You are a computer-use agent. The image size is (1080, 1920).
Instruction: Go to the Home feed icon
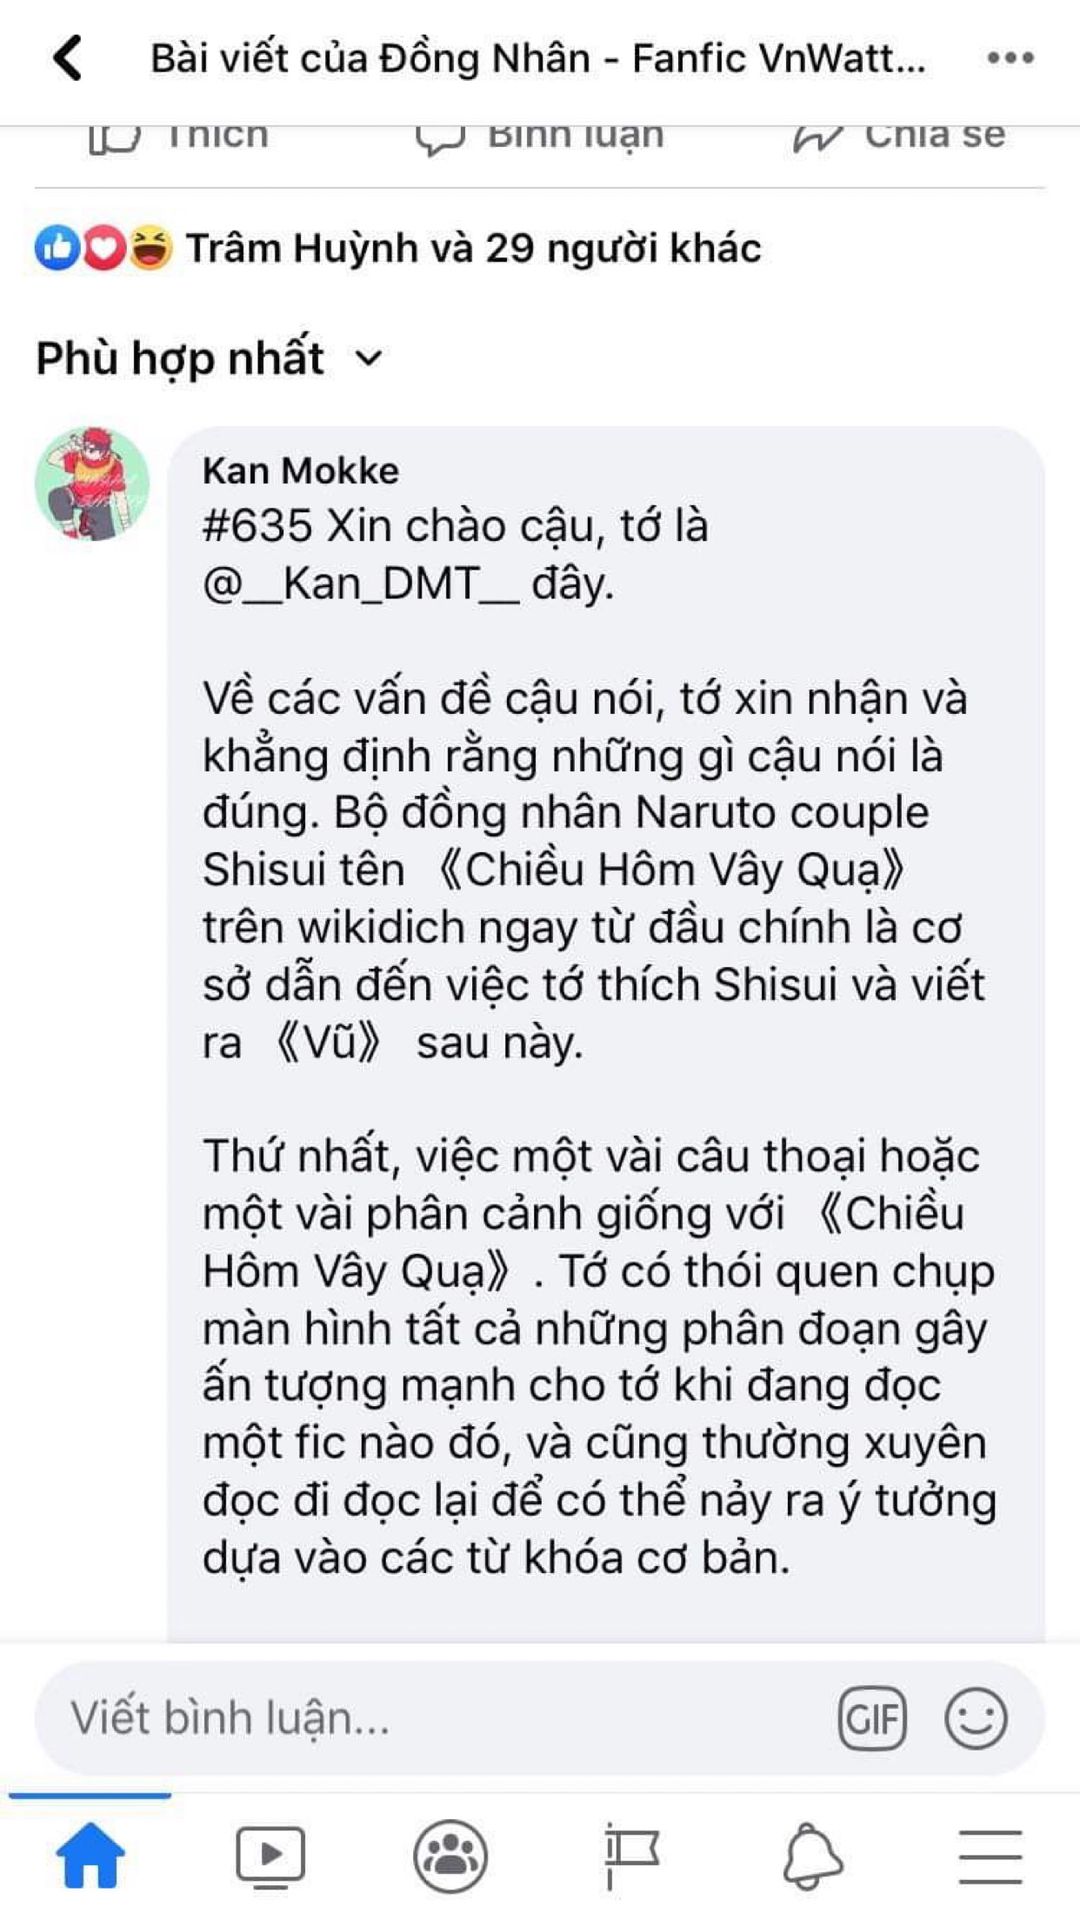tap(91, 1855)
